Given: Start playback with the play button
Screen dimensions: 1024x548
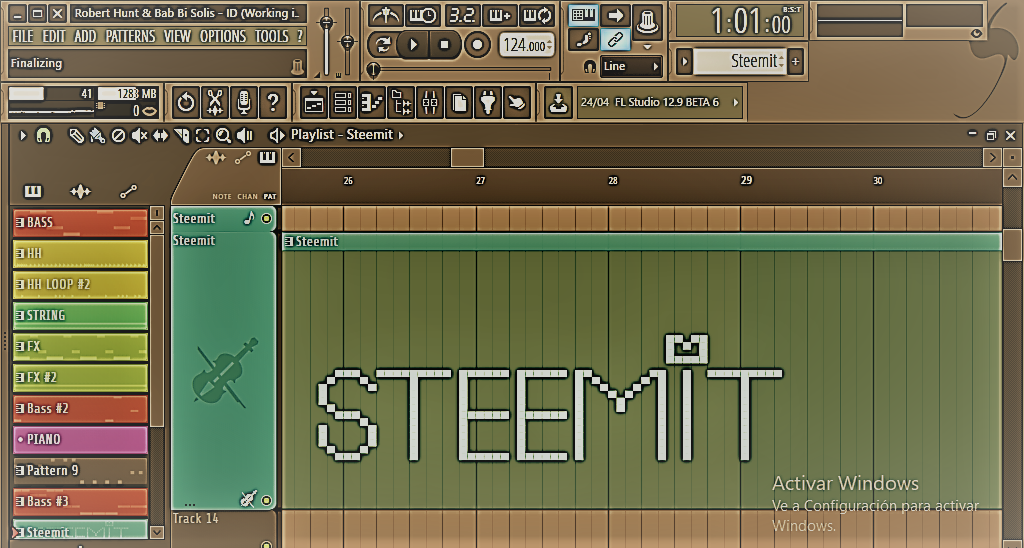Looking at the screenshot, I should pyautogui.click(x=413, y=45).
